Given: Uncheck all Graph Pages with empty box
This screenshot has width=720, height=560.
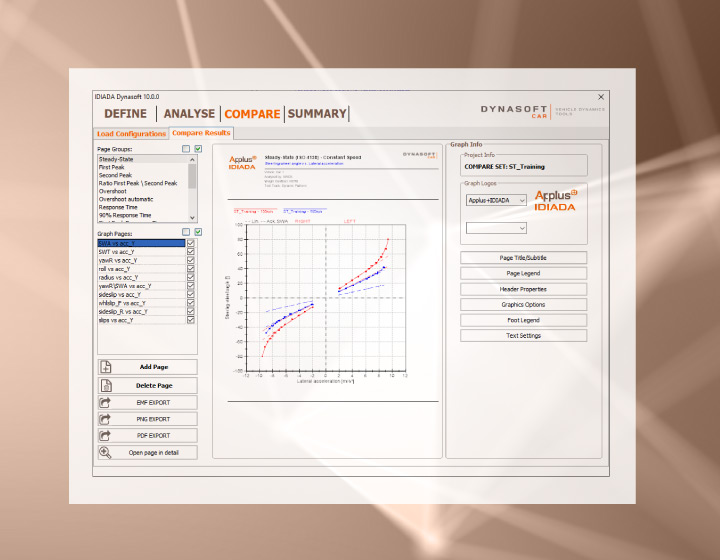Looking at the screenshot, I should tap(186, 232).
